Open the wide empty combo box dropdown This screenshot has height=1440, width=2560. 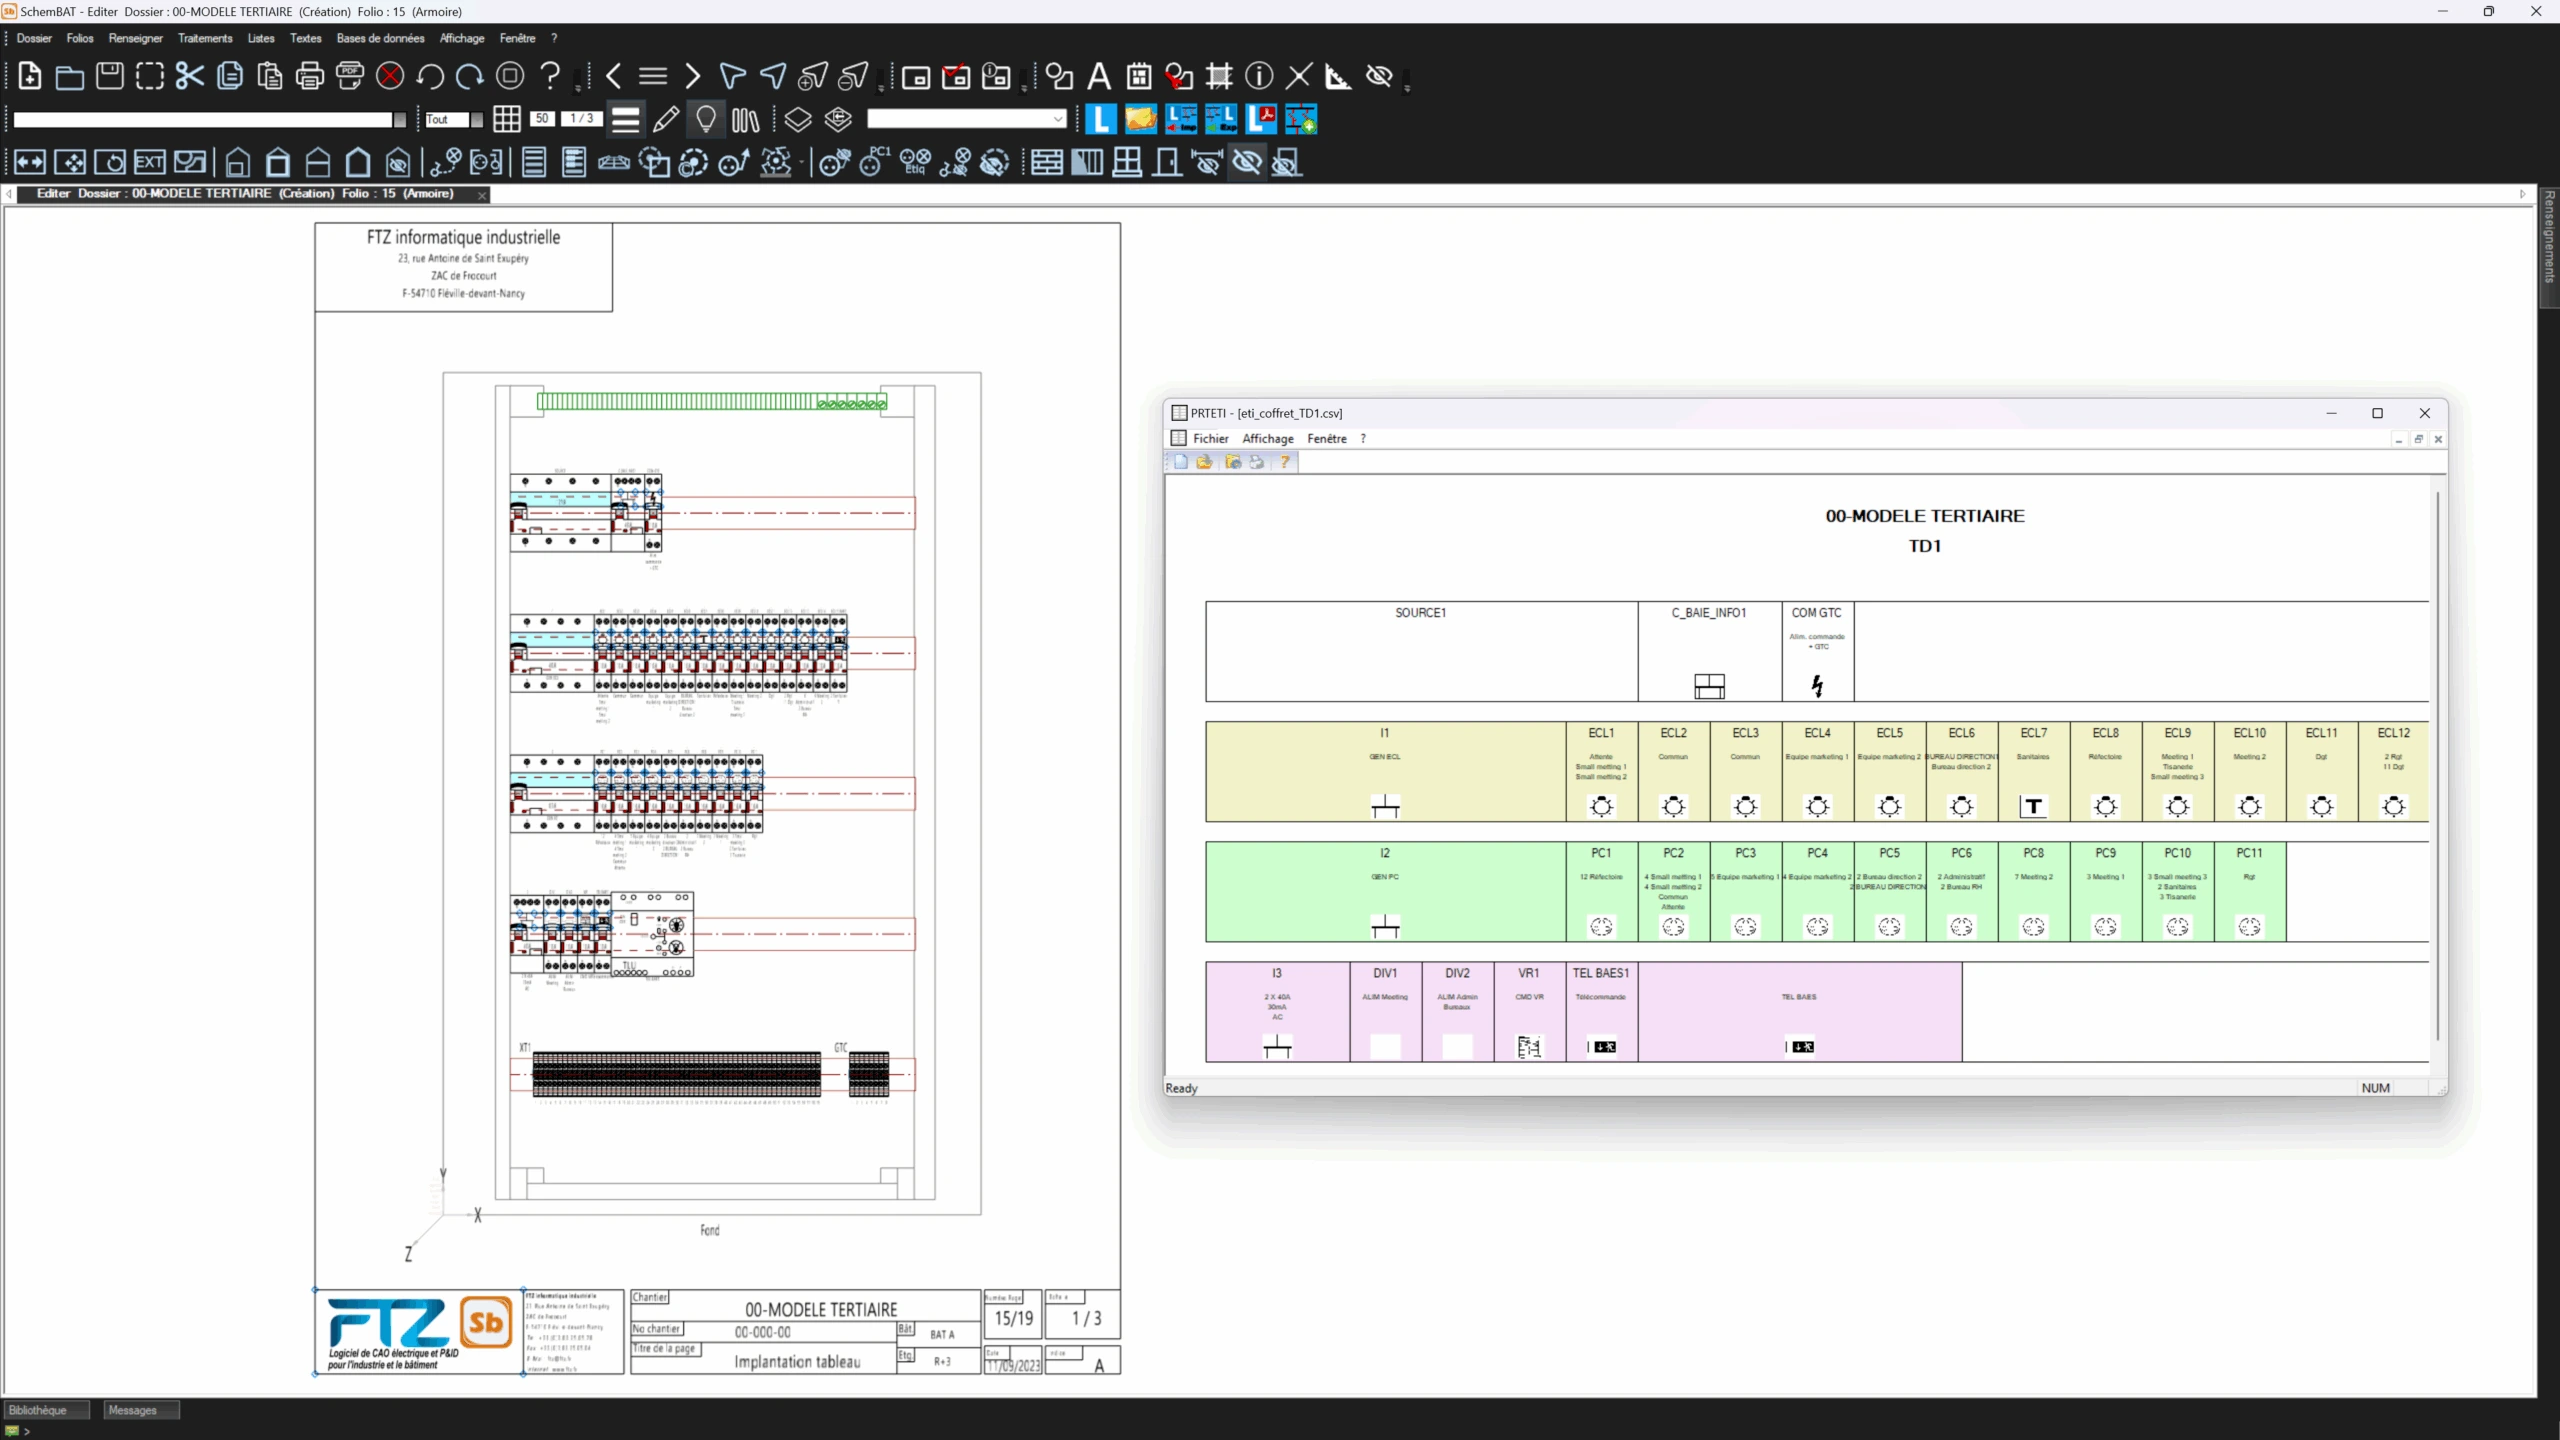point(1058,120)
